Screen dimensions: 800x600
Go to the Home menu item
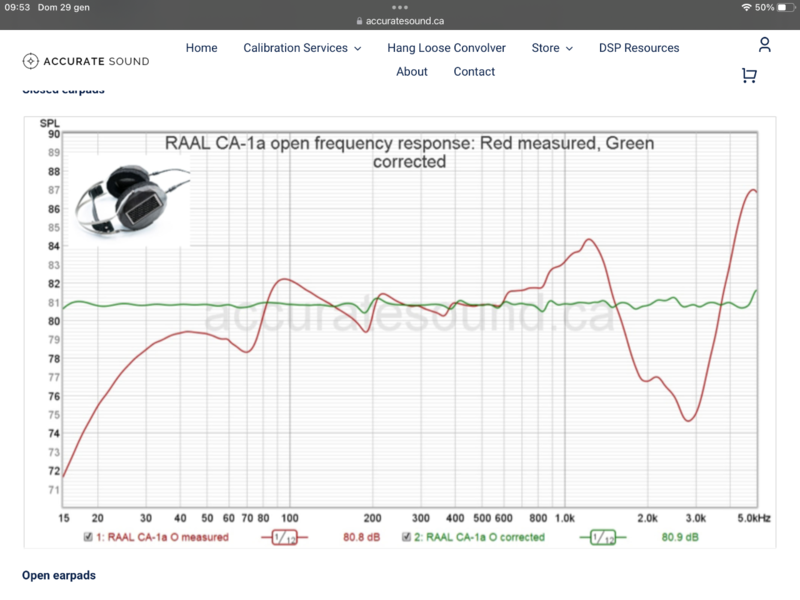click(x=201, y=48)
